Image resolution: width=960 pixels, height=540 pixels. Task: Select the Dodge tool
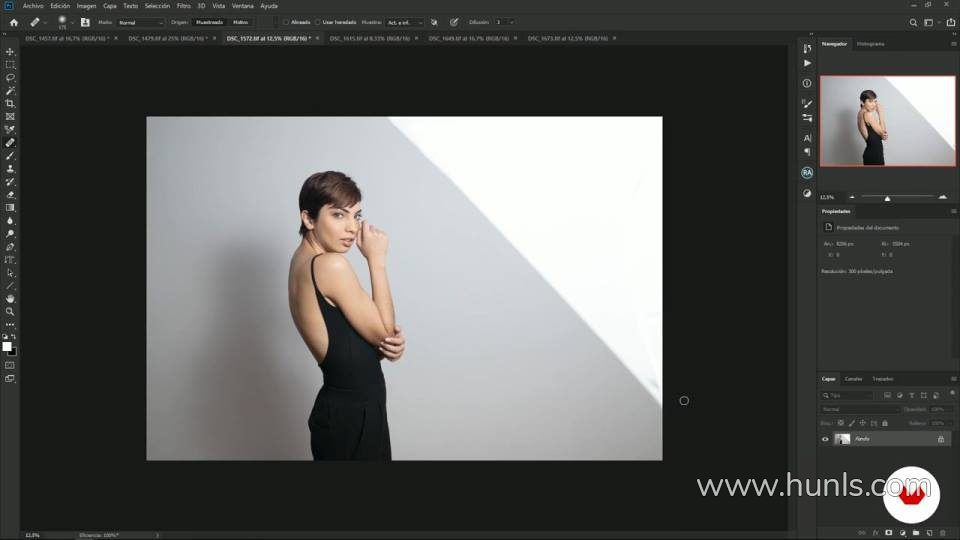[x=10, y=234]
